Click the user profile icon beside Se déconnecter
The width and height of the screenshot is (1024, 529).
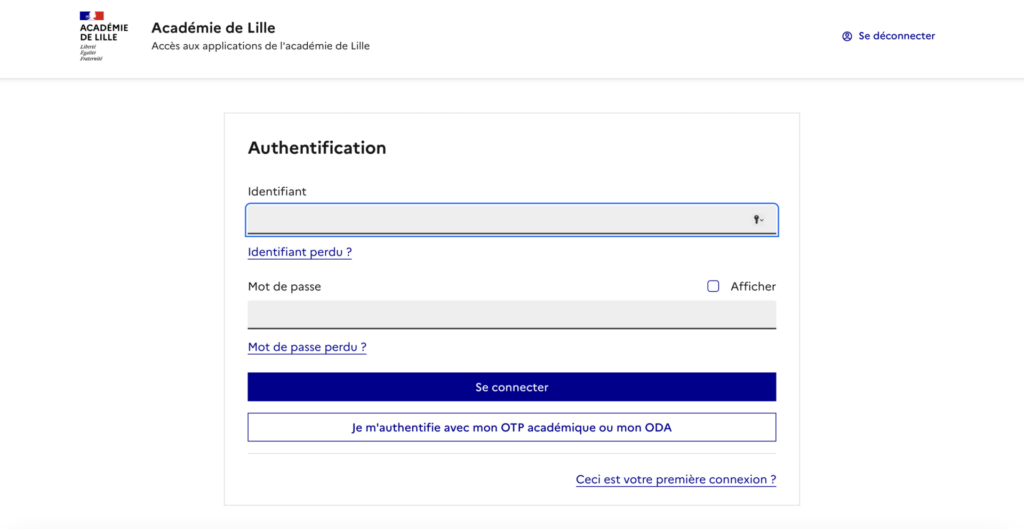(x=847, y=36)
